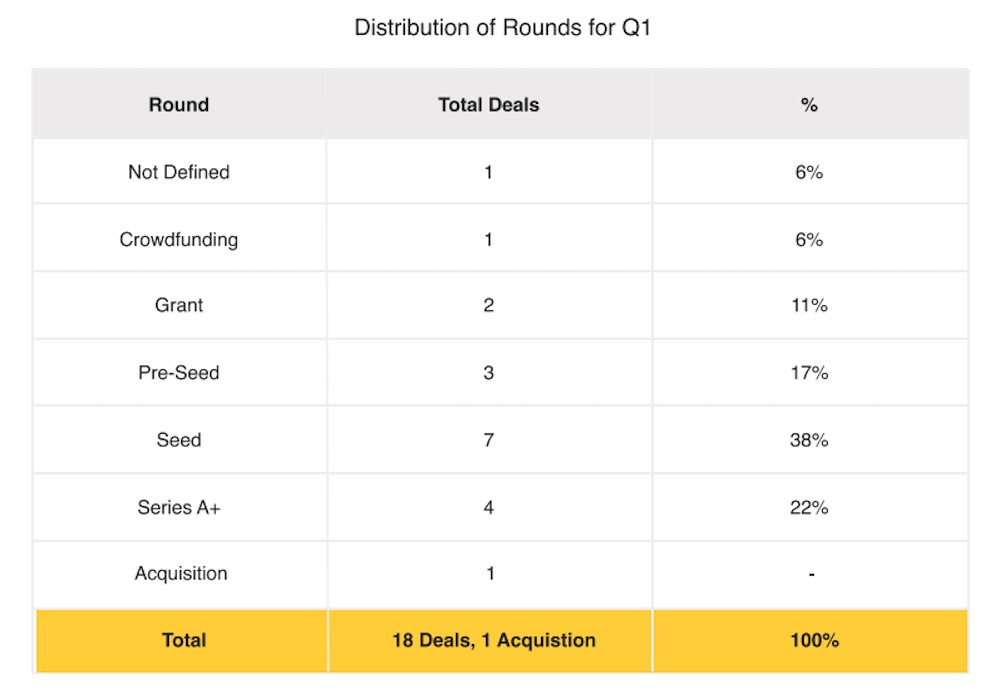
Task: Click the 'Crowdfunding' round cell
Action: [179, 240]
